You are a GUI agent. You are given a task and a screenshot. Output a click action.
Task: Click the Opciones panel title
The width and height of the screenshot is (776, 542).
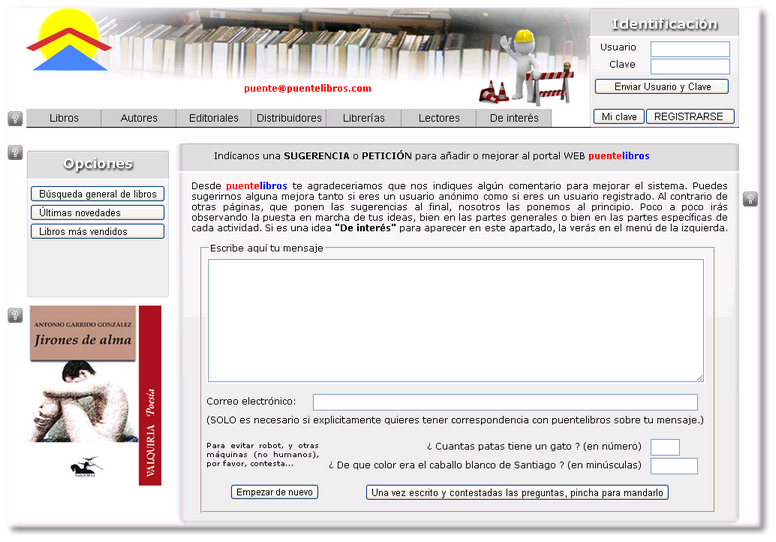pyautogui.click(x=98, y=164)
